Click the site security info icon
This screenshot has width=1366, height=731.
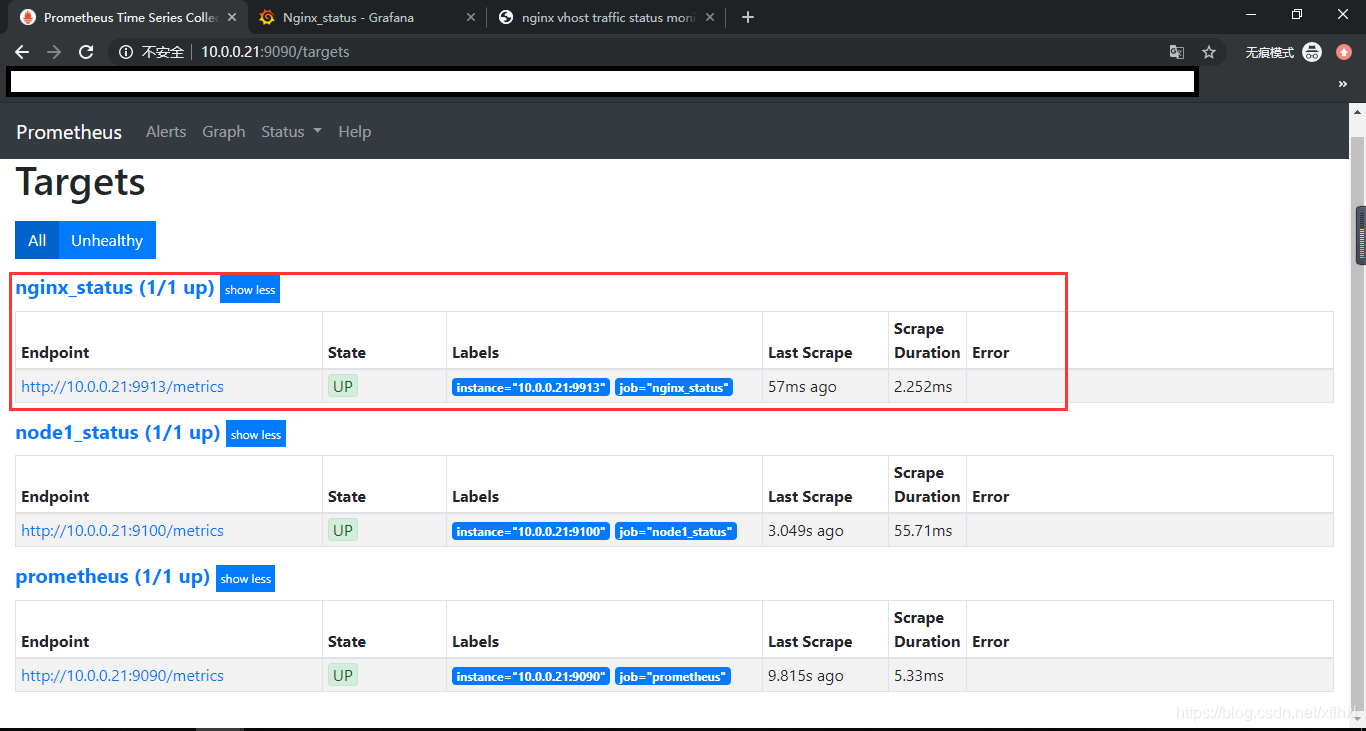[126, 52]
